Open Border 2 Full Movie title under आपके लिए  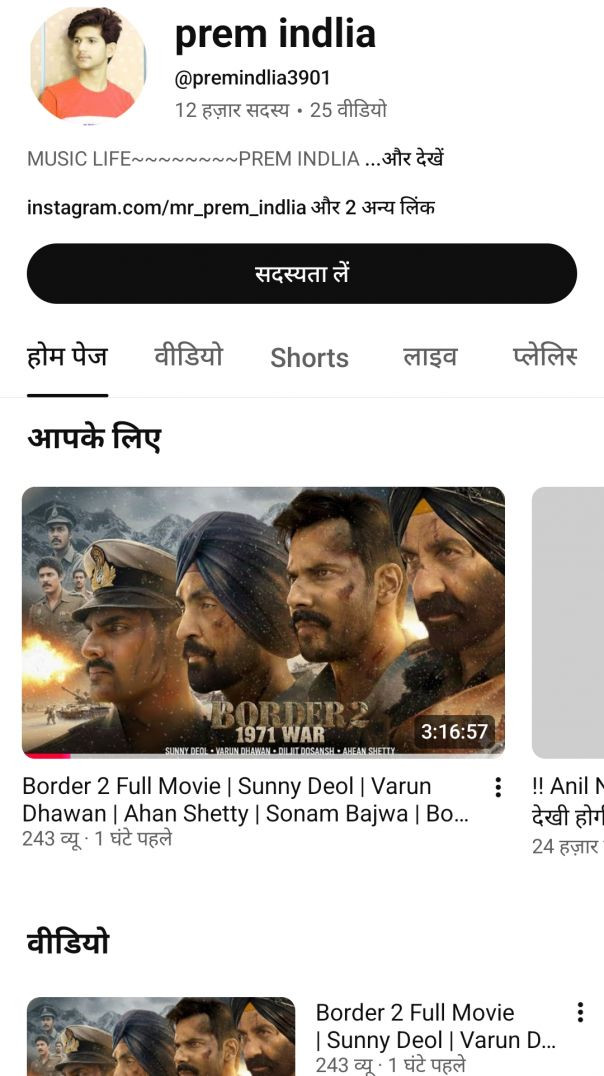pos(245,799)
